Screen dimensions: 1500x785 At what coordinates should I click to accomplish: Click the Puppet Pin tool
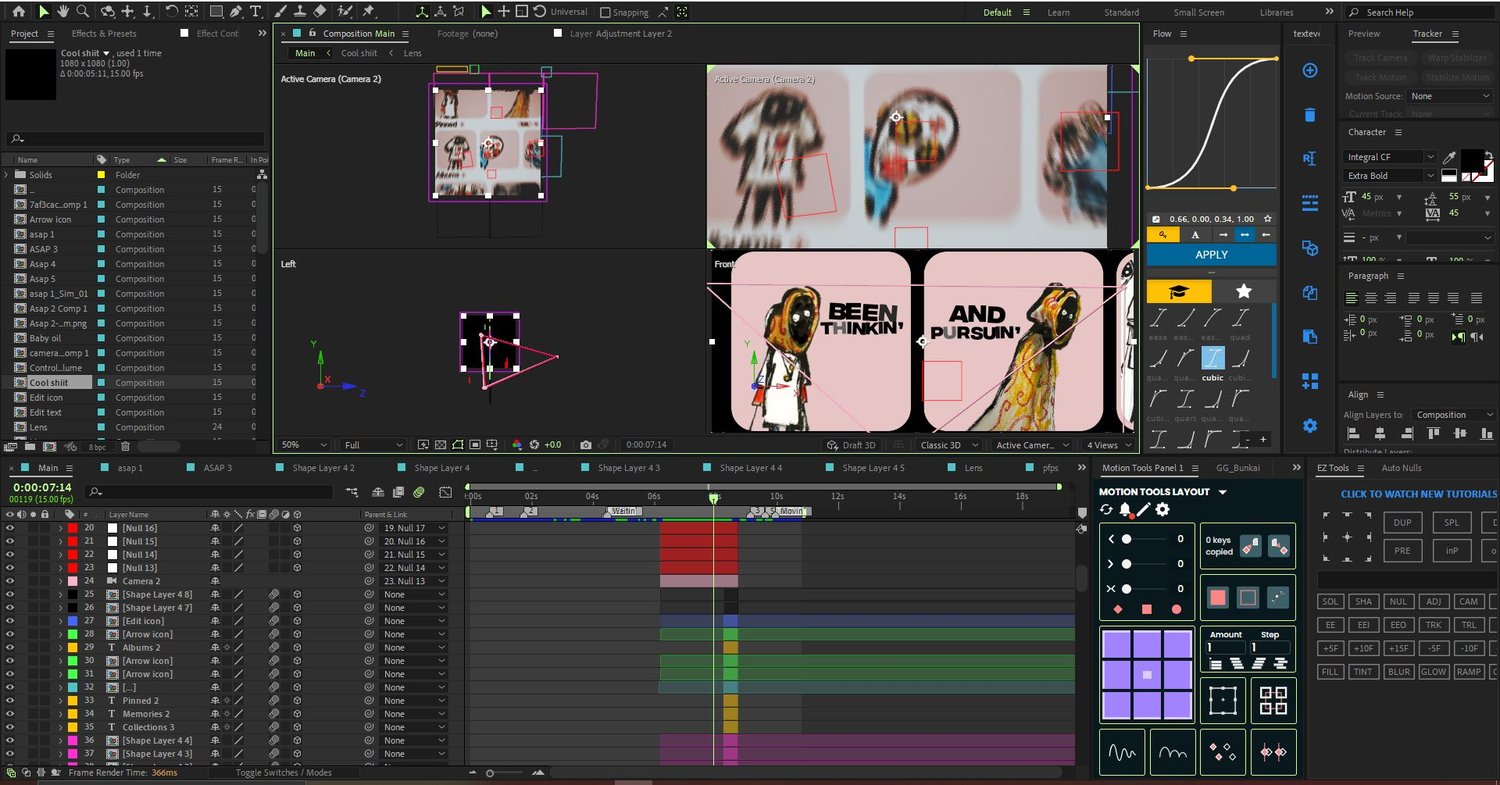pos(368,12)
